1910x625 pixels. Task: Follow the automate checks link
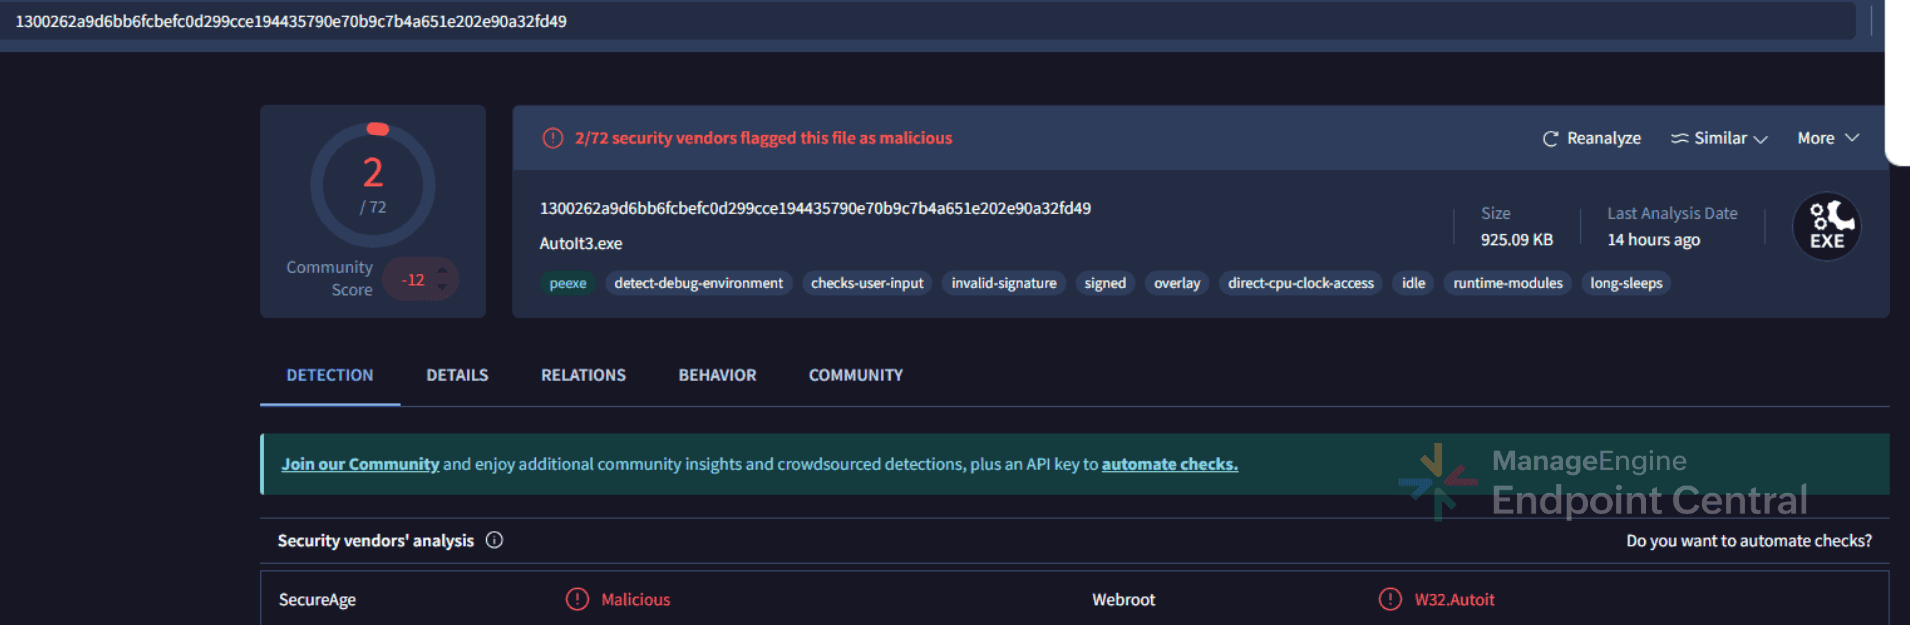1169,464
